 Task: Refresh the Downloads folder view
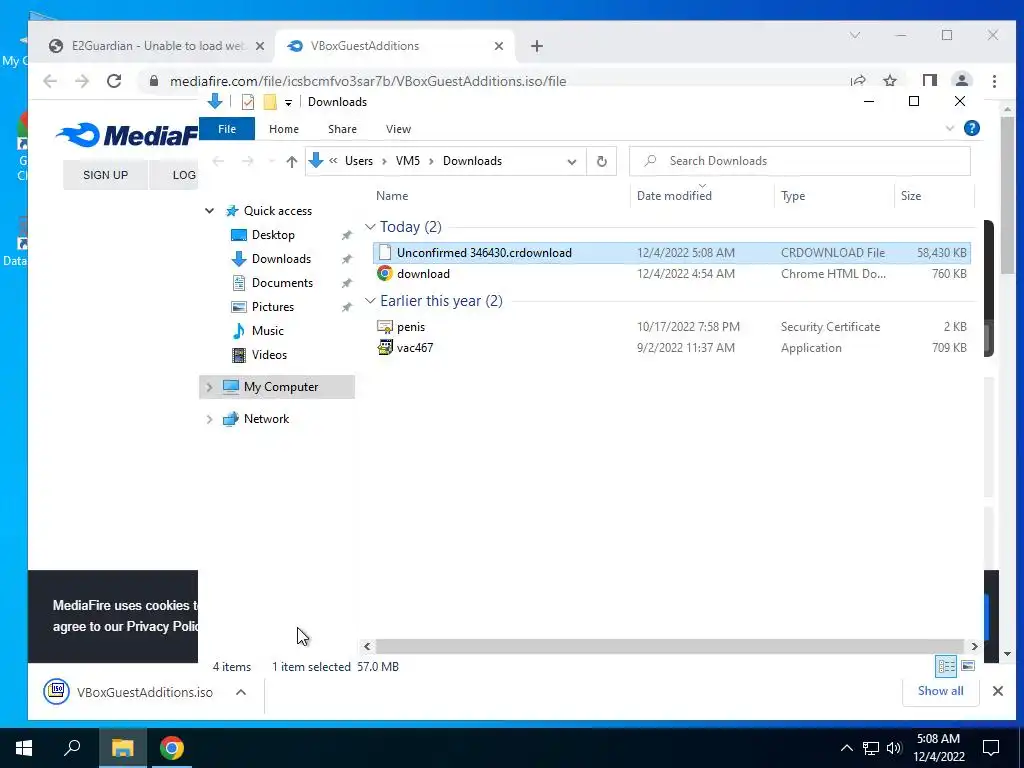coord(601,161)
